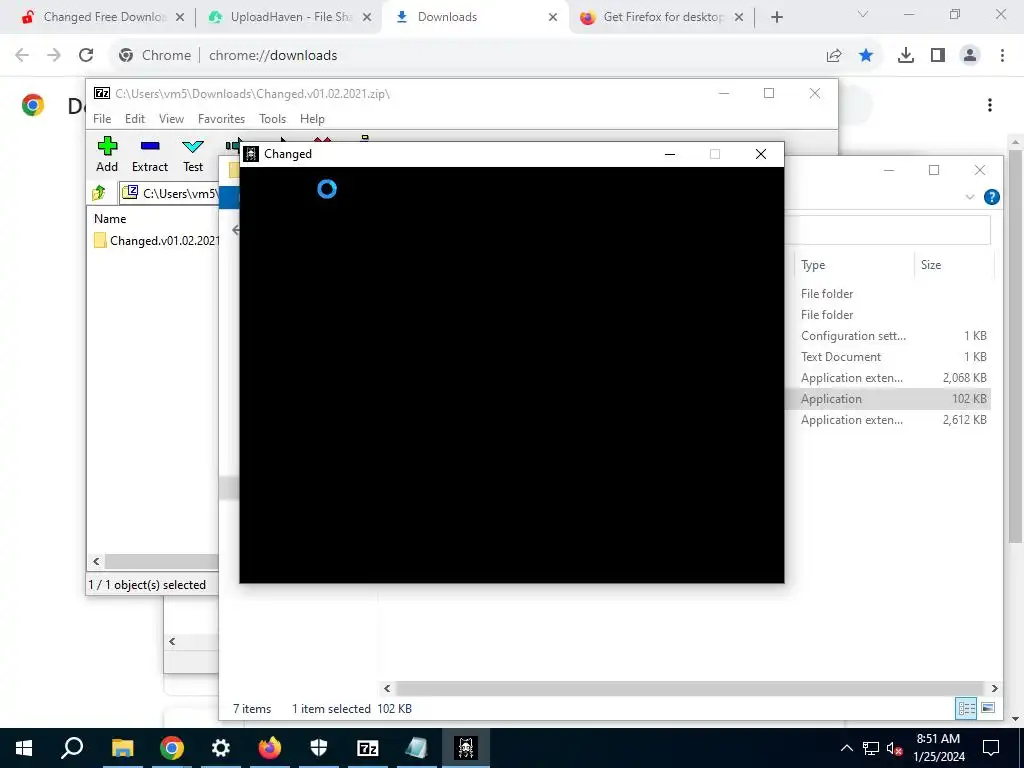
Task: Select the Changed.v01.02.2021 folder in 7-Zip
Action: point(155,240)
